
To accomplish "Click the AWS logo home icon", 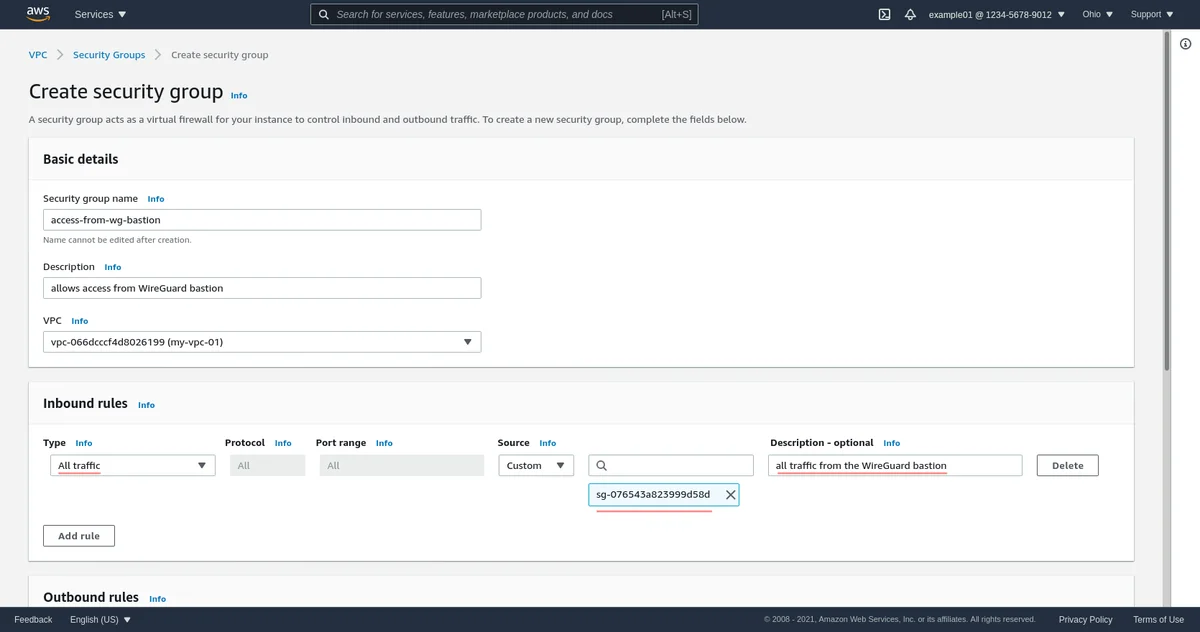I will pos(38,14).
